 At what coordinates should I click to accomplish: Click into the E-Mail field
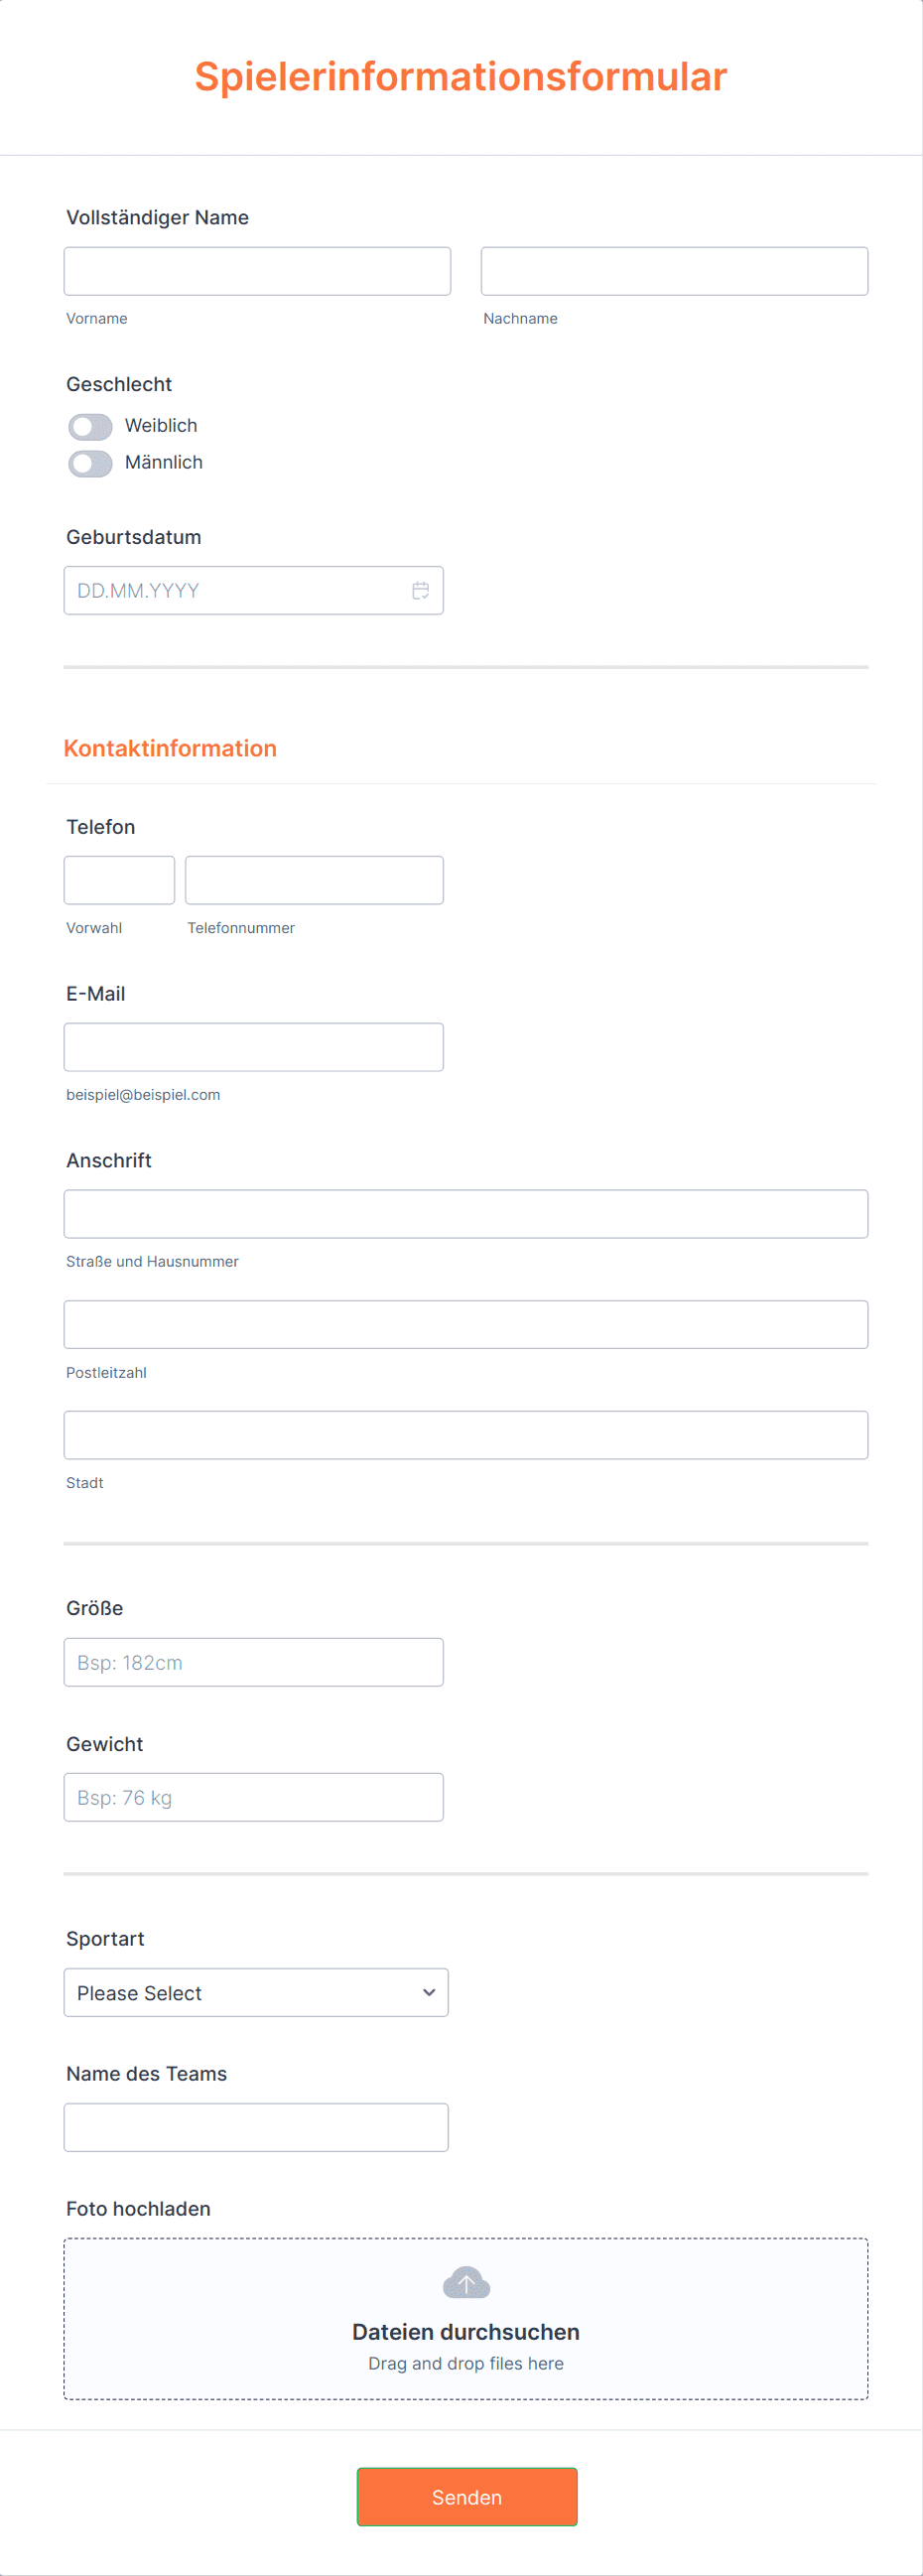click(254, 1047)
